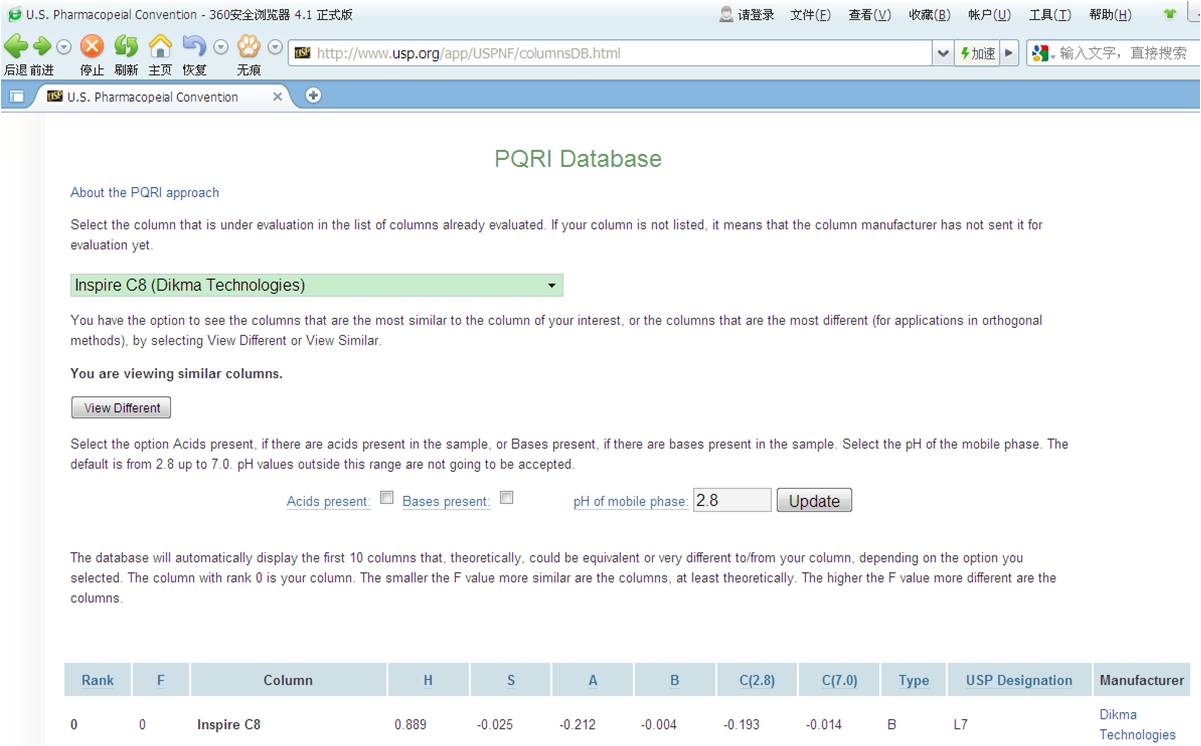
Task: Click the USP favicon in the address bar
Action: pos(302,53)
